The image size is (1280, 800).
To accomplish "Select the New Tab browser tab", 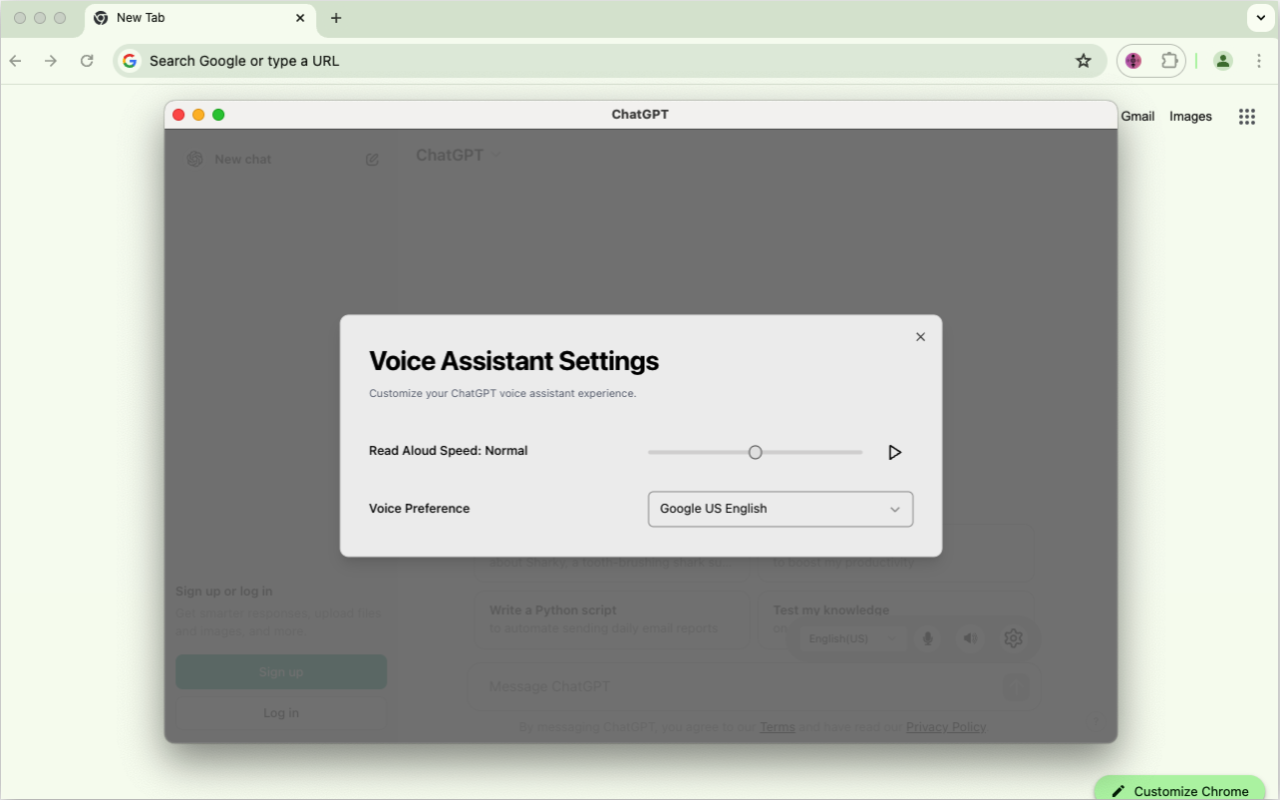I will [200, 18].
